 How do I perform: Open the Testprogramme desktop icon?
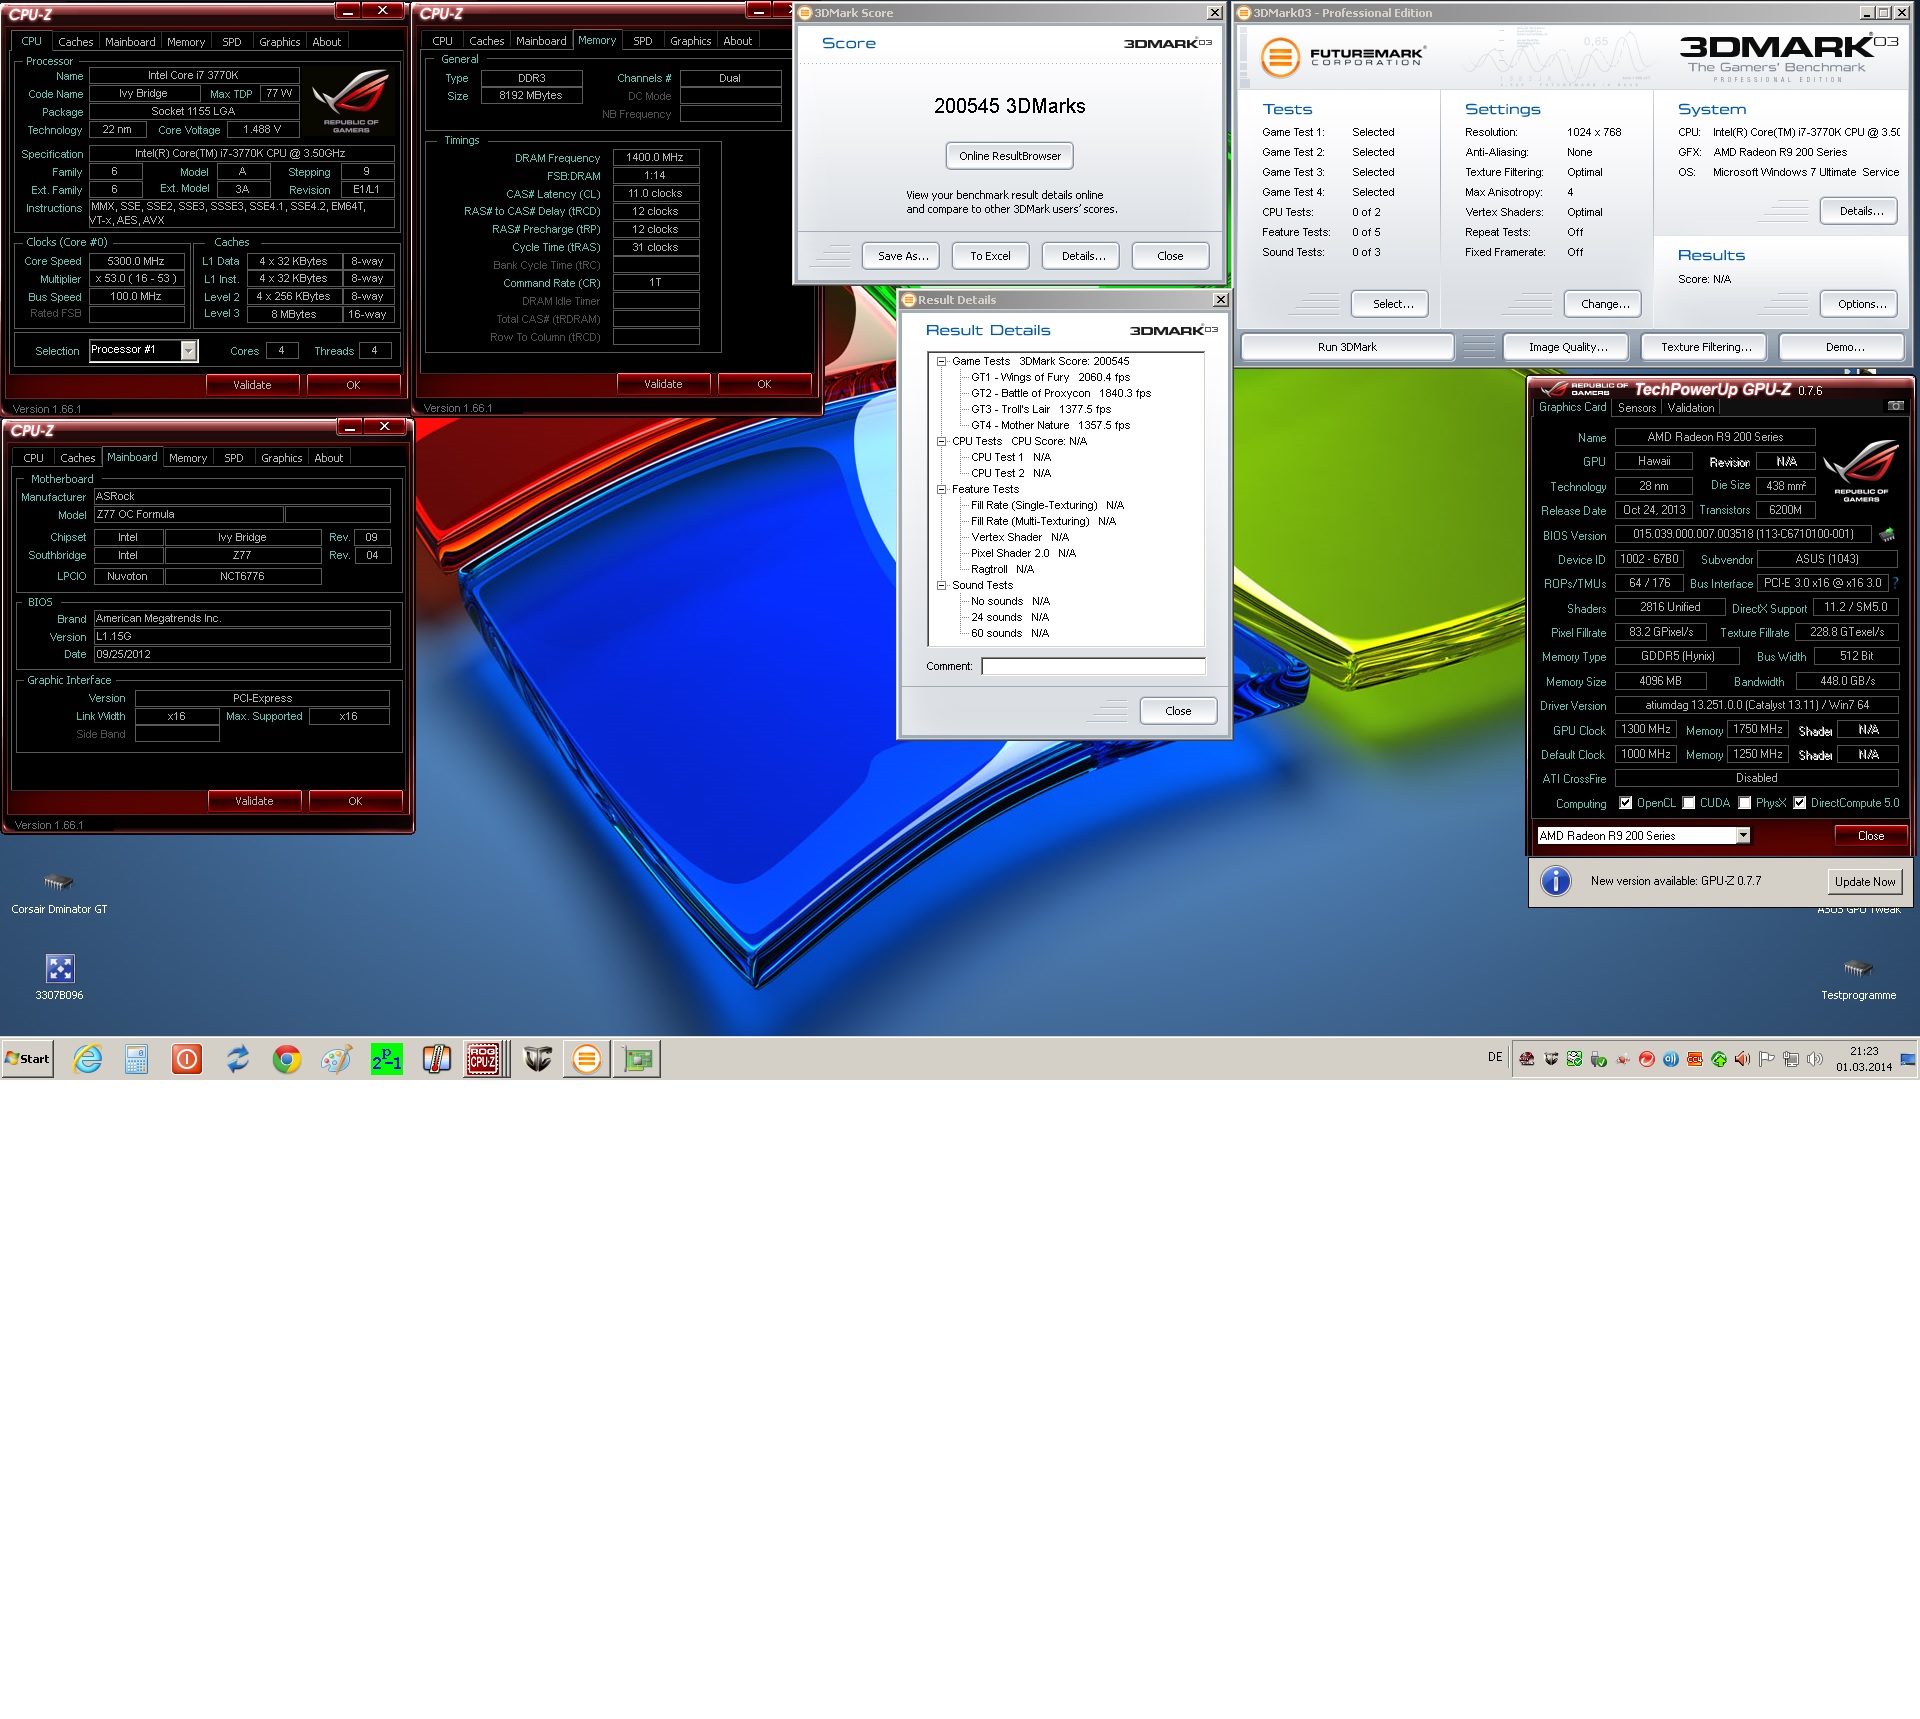tap(1858, 979)
